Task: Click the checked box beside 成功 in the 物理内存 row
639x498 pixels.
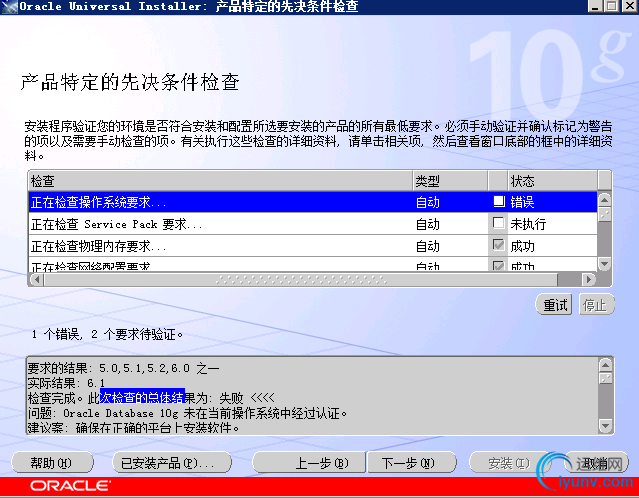Action: pyautogui.click(x=498, y=245)
